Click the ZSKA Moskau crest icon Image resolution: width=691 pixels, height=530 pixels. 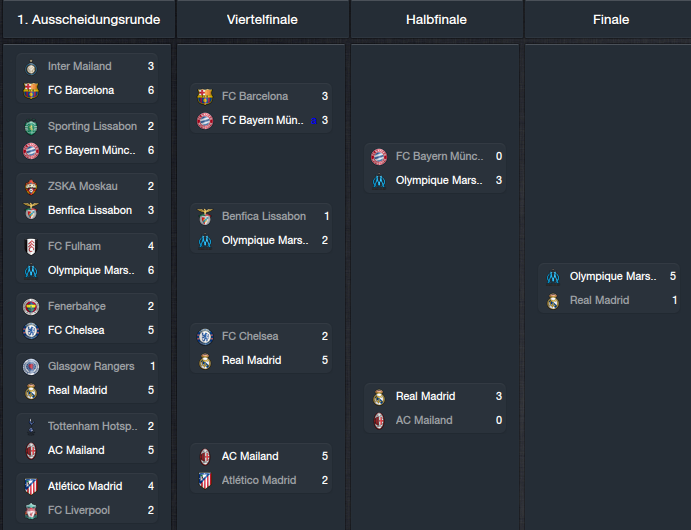click(31, 187)
